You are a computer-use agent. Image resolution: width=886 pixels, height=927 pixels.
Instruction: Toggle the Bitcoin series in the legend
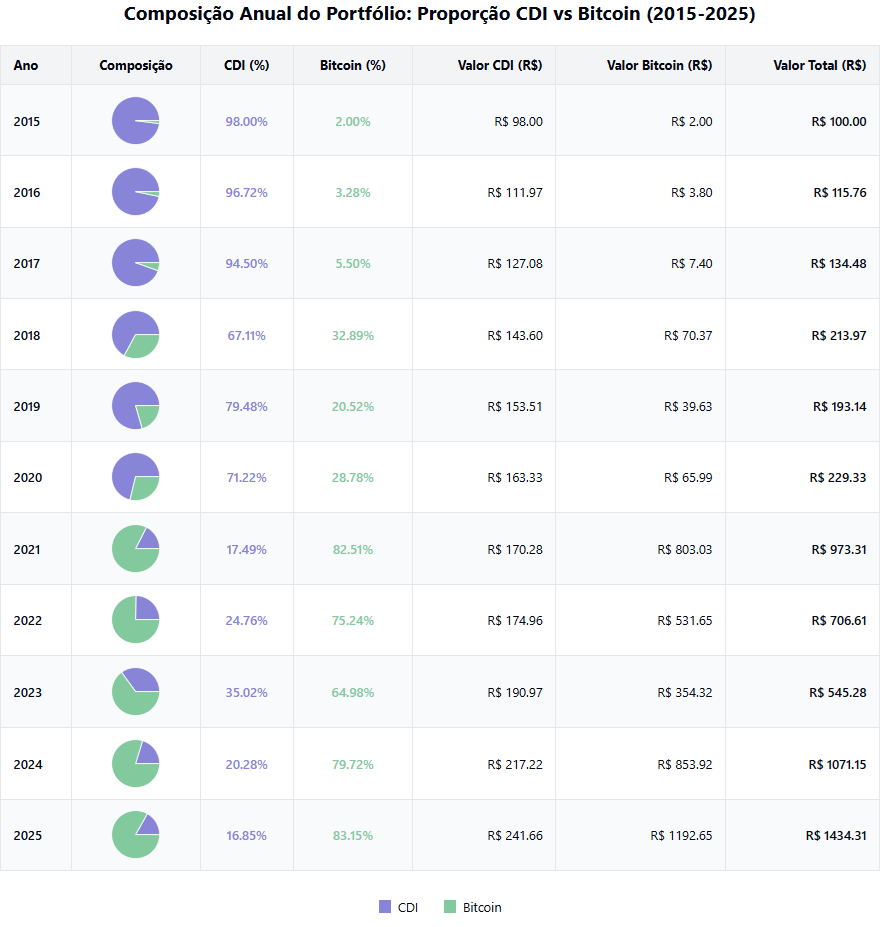470,907
